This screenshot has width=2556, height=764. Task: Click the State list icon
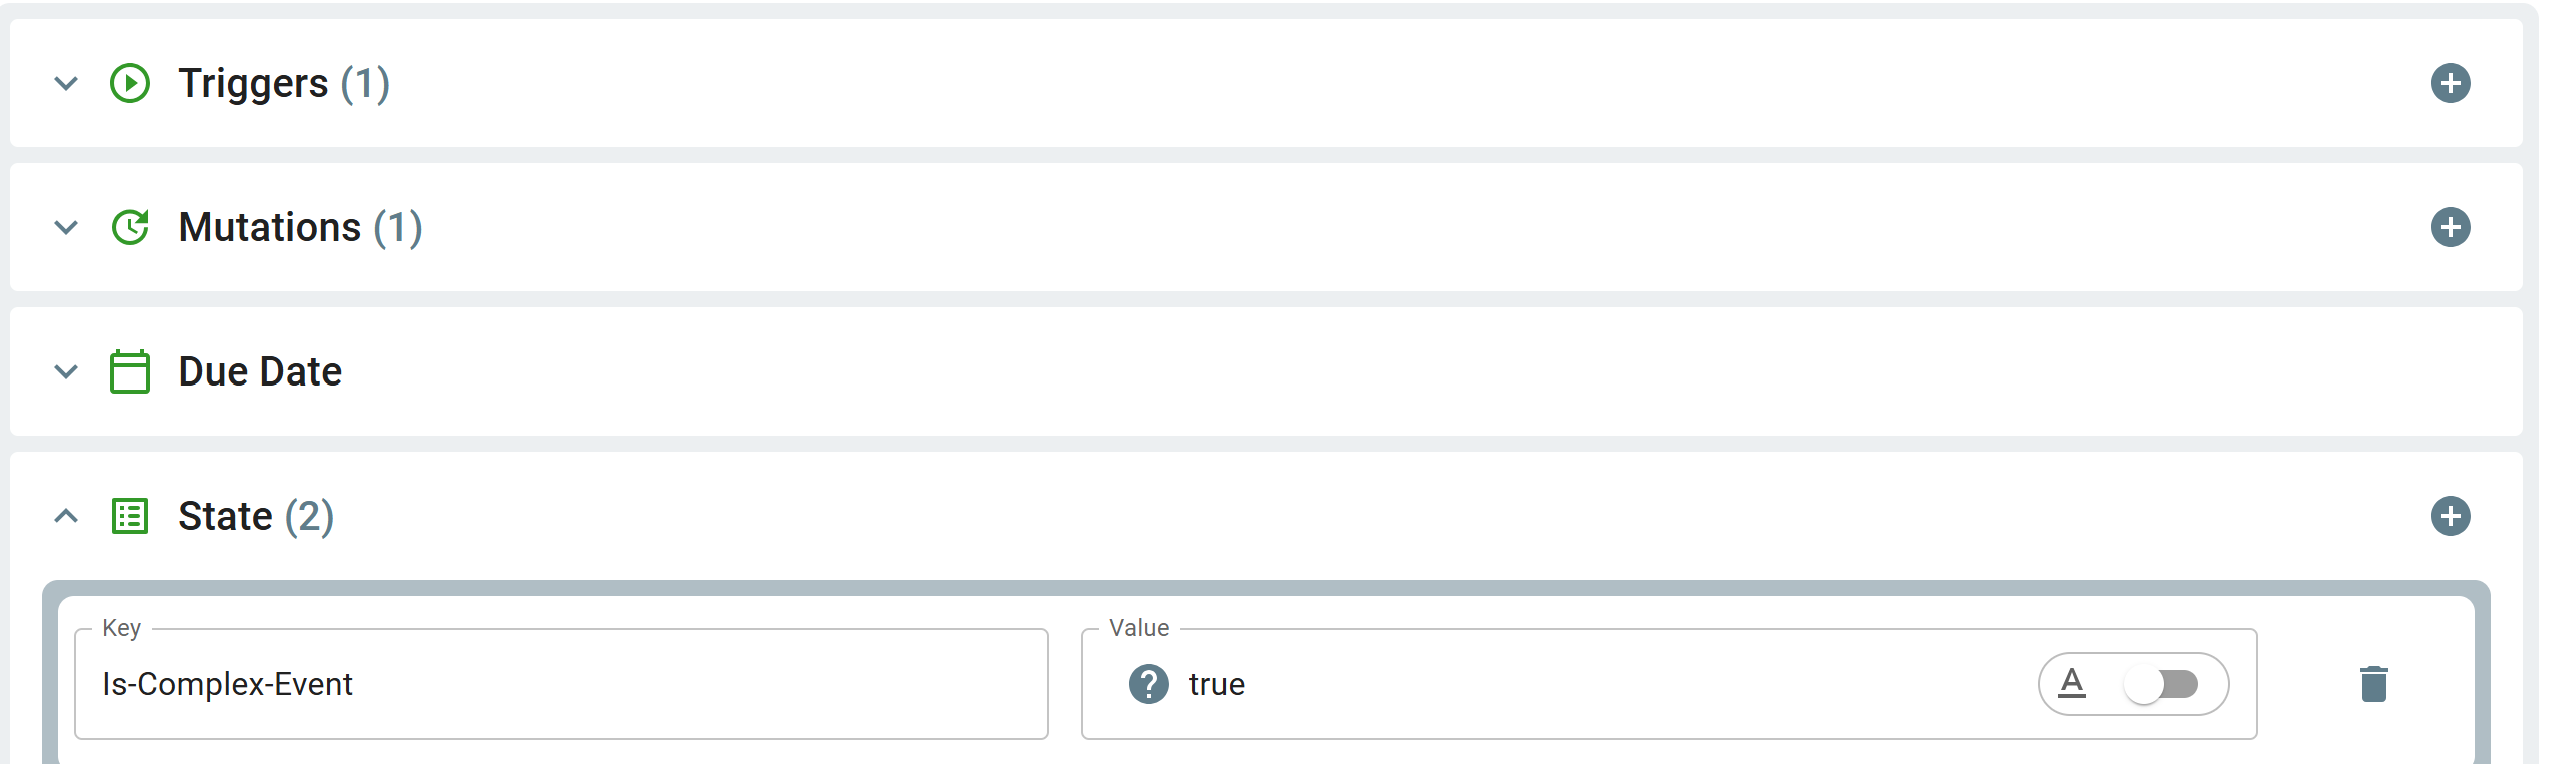pos(130,516)
